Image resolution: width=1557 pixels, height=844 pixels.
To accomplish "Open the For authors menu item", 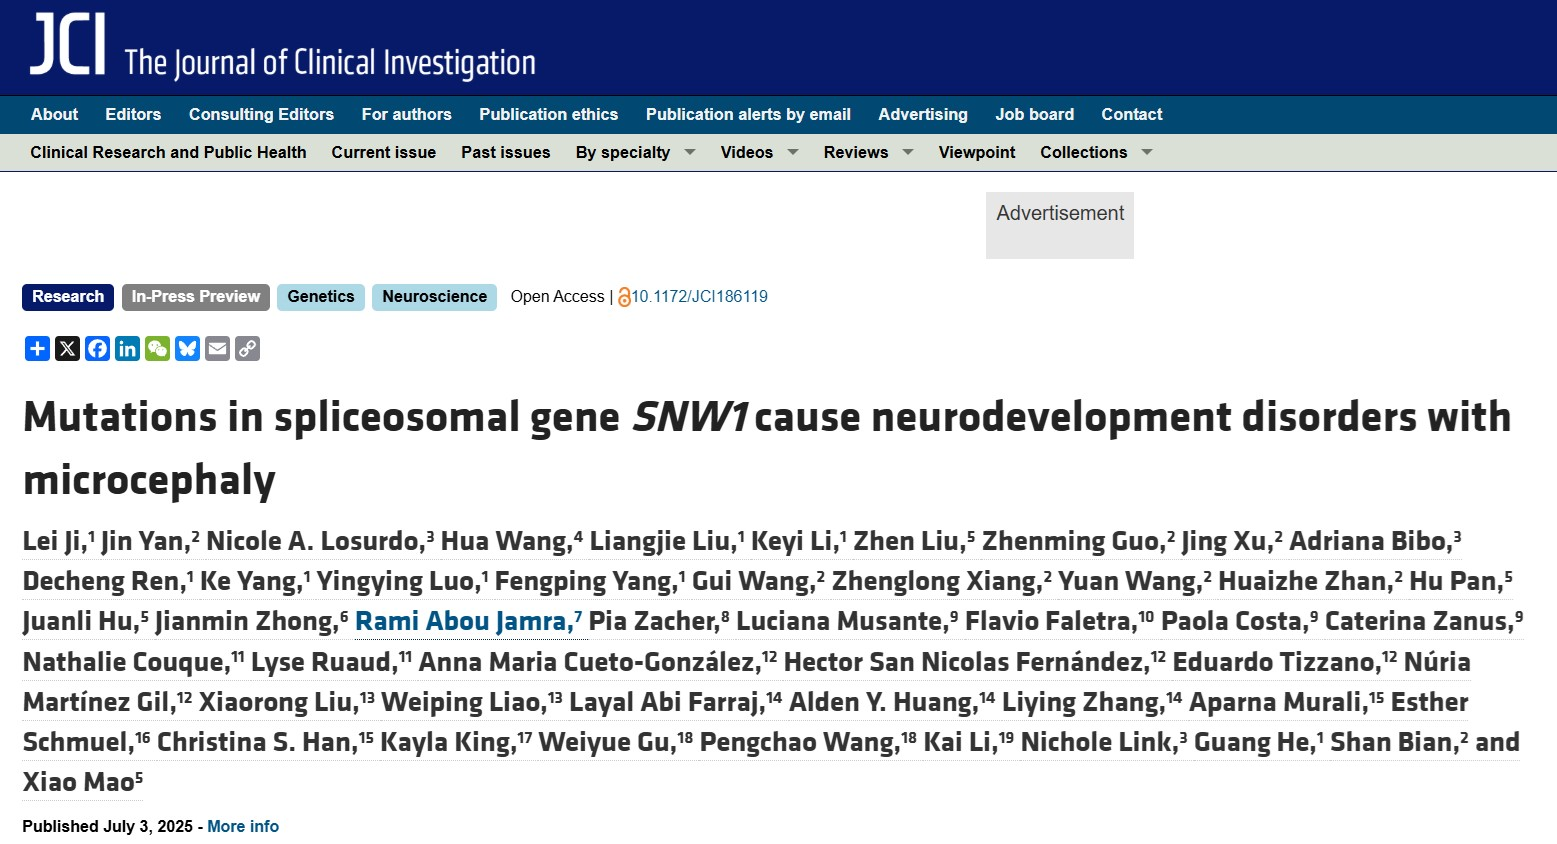I will tap(406, 114).
